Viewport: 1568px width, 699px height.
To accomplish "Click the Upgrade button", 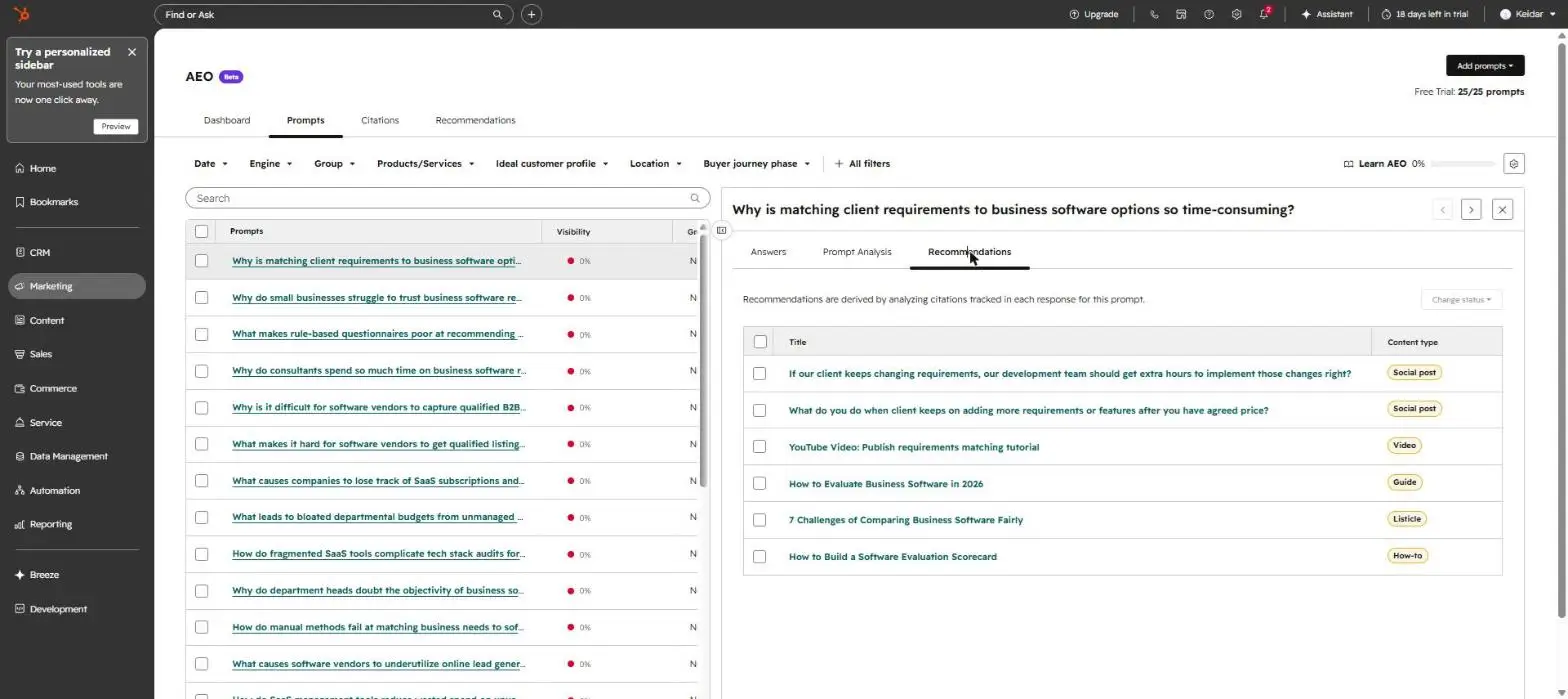I will coord(1094,14).
